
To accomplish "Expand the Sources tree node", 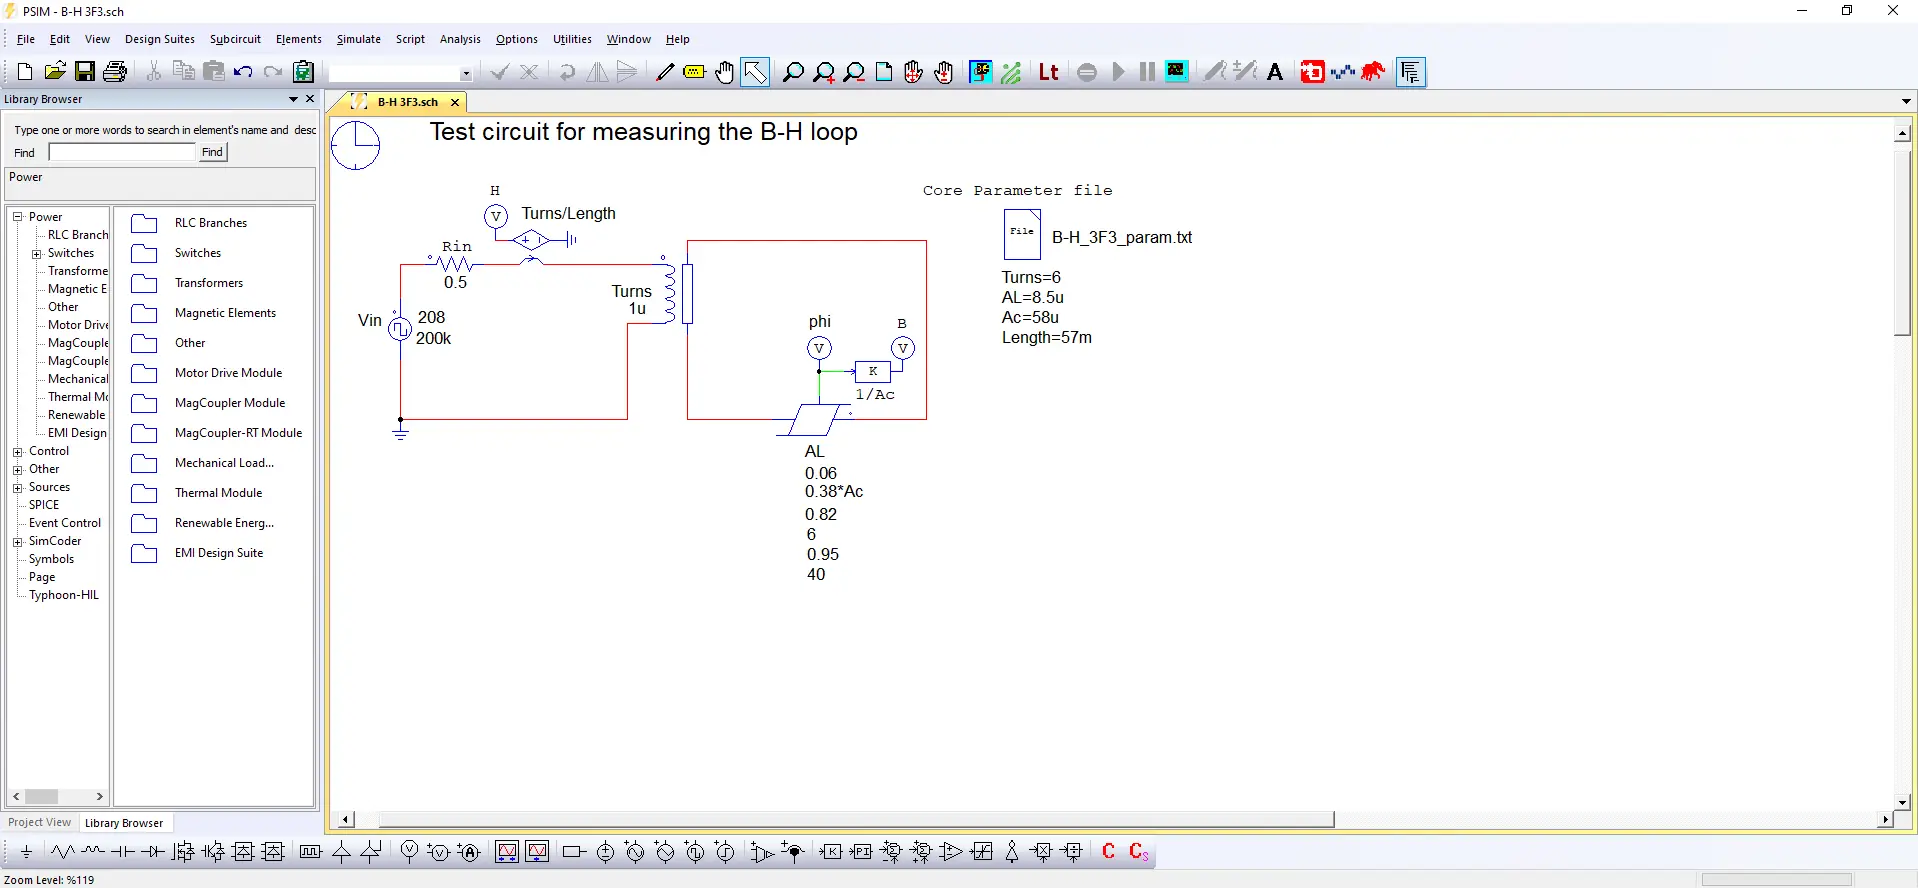I will 17,488.
